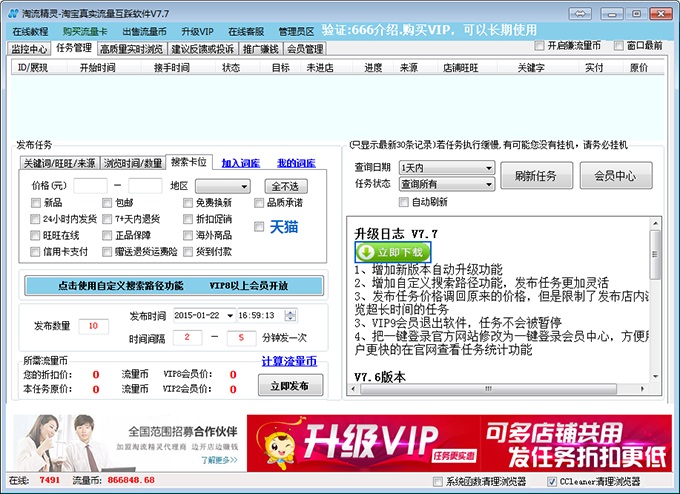Open the 全国范围招募合作伙伴 banner

coord(127,443)
